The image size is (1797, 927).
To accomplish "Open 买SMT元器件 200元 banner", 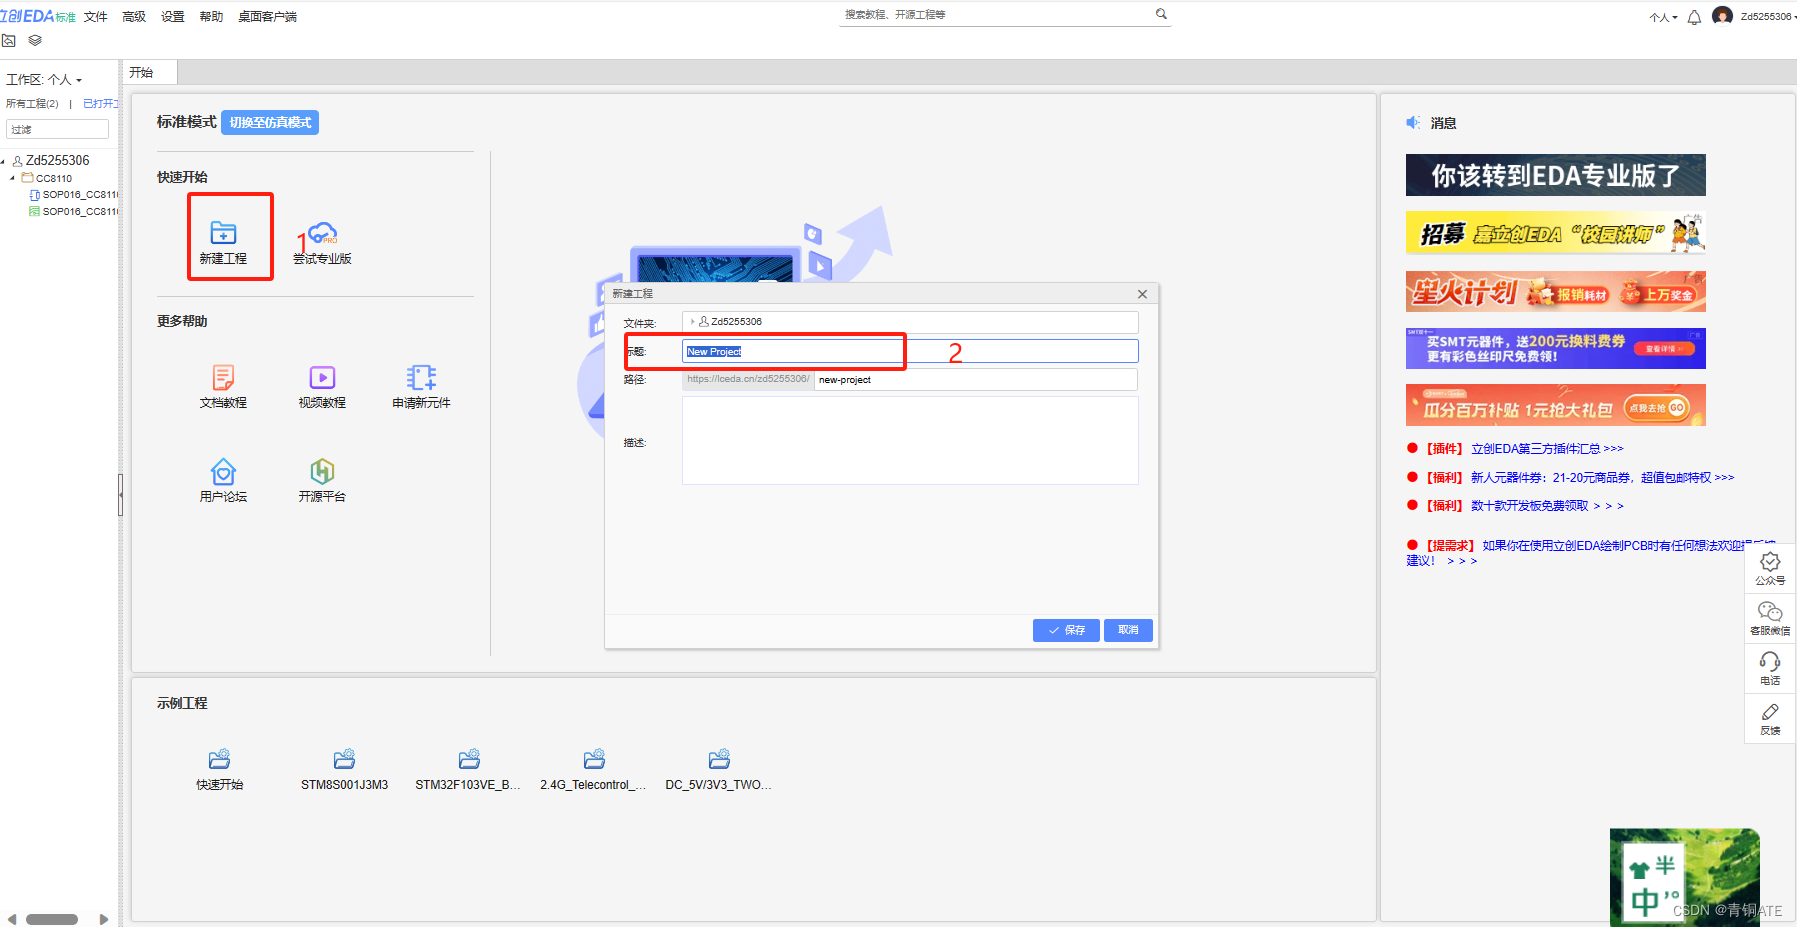I will [x=1555, y=348].
